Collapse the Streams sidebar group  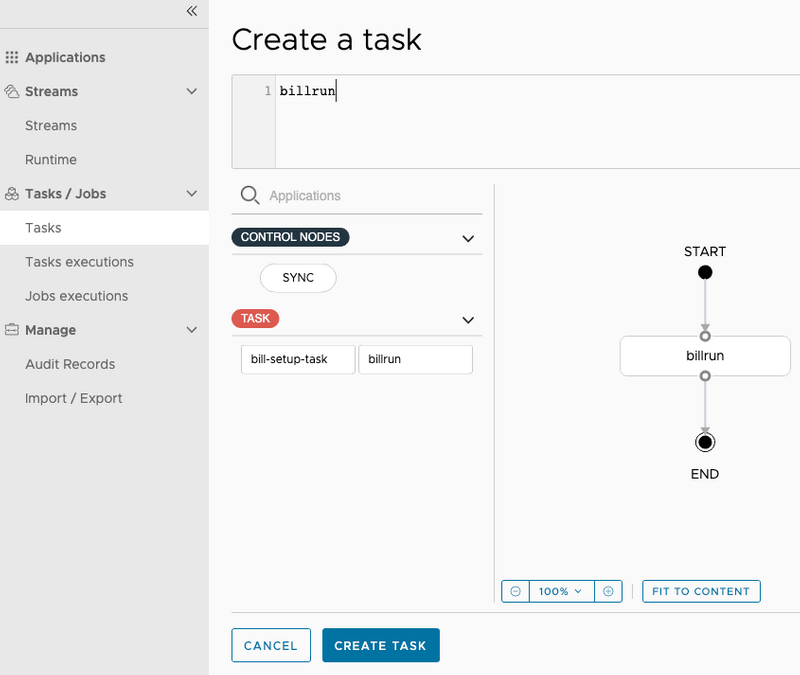point(191,91)
